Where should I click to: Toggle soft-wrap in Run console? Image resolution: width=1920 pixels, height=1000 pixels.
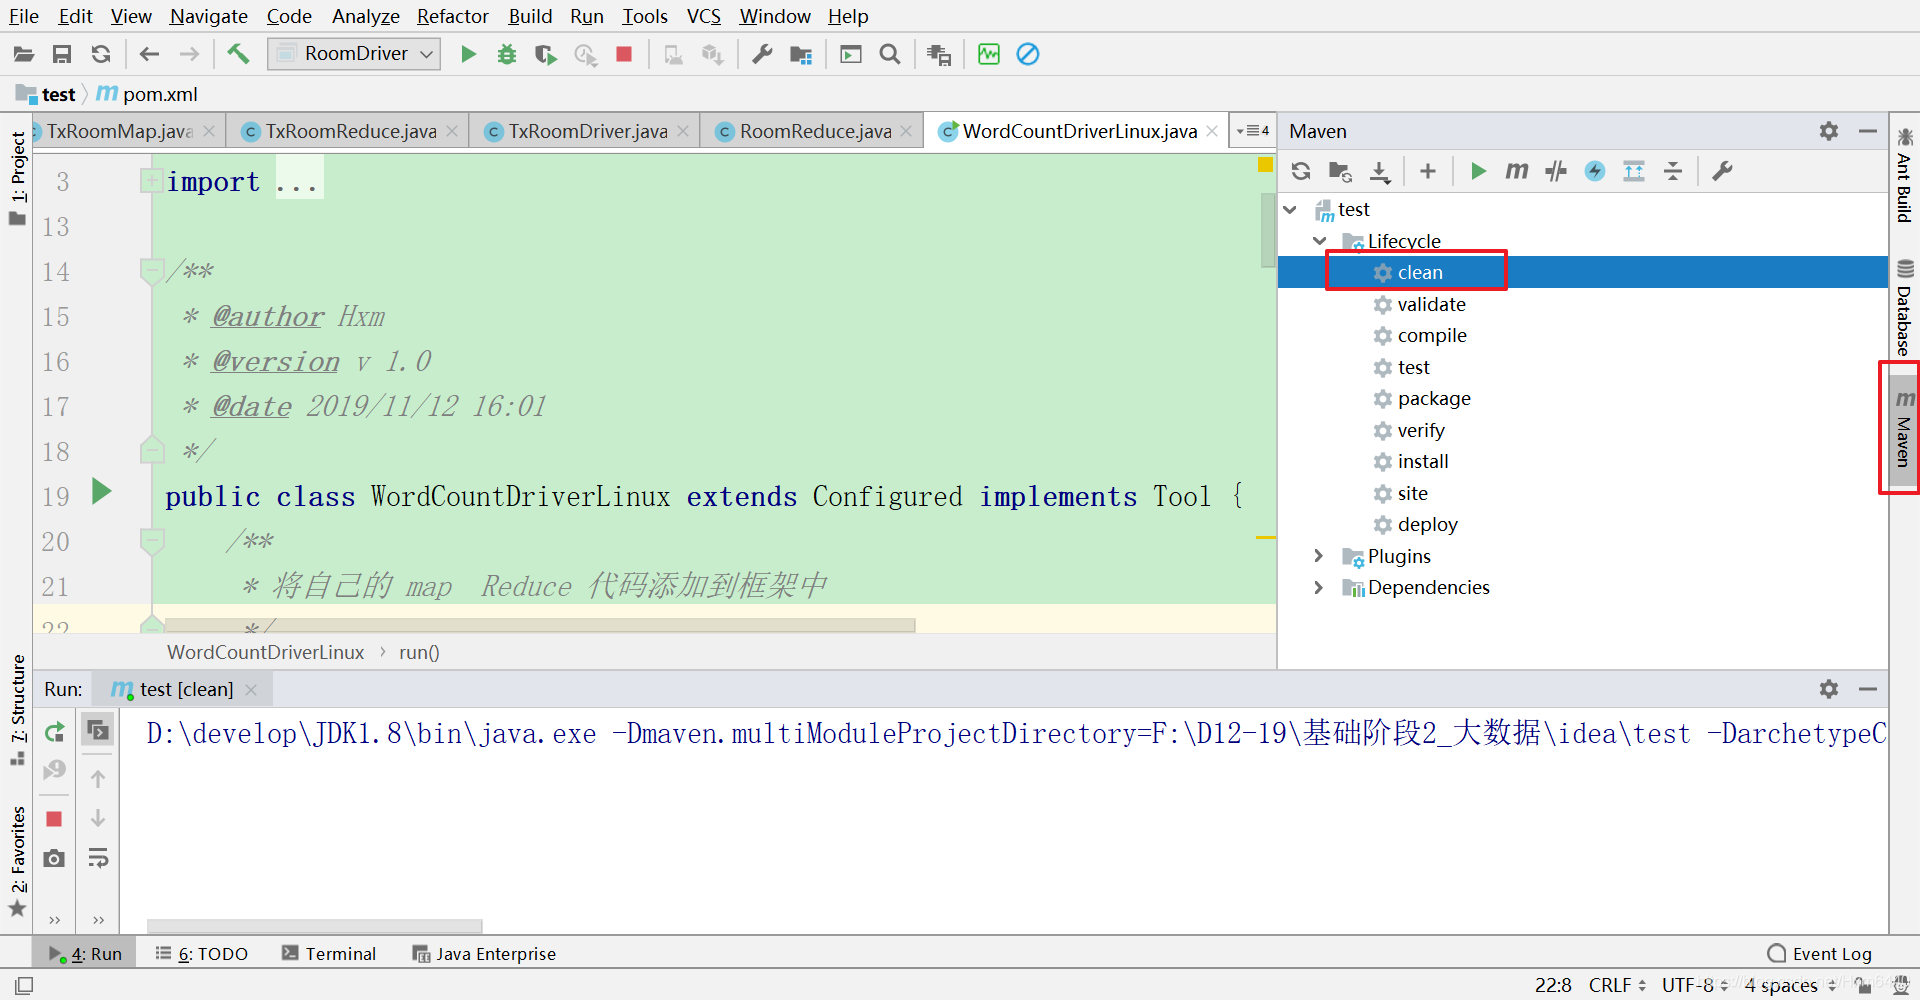click(x=98, y=858)
